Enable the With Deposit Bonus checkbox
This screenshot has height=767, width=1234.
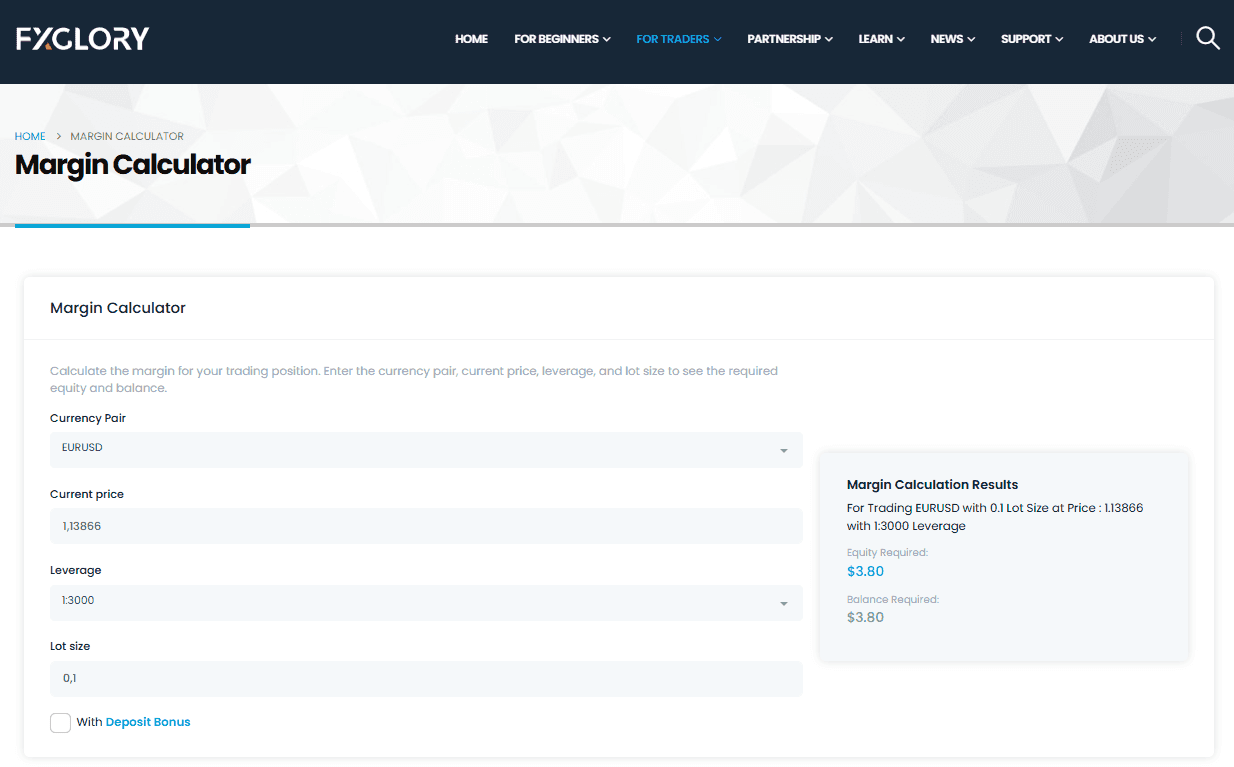(60, 722)
